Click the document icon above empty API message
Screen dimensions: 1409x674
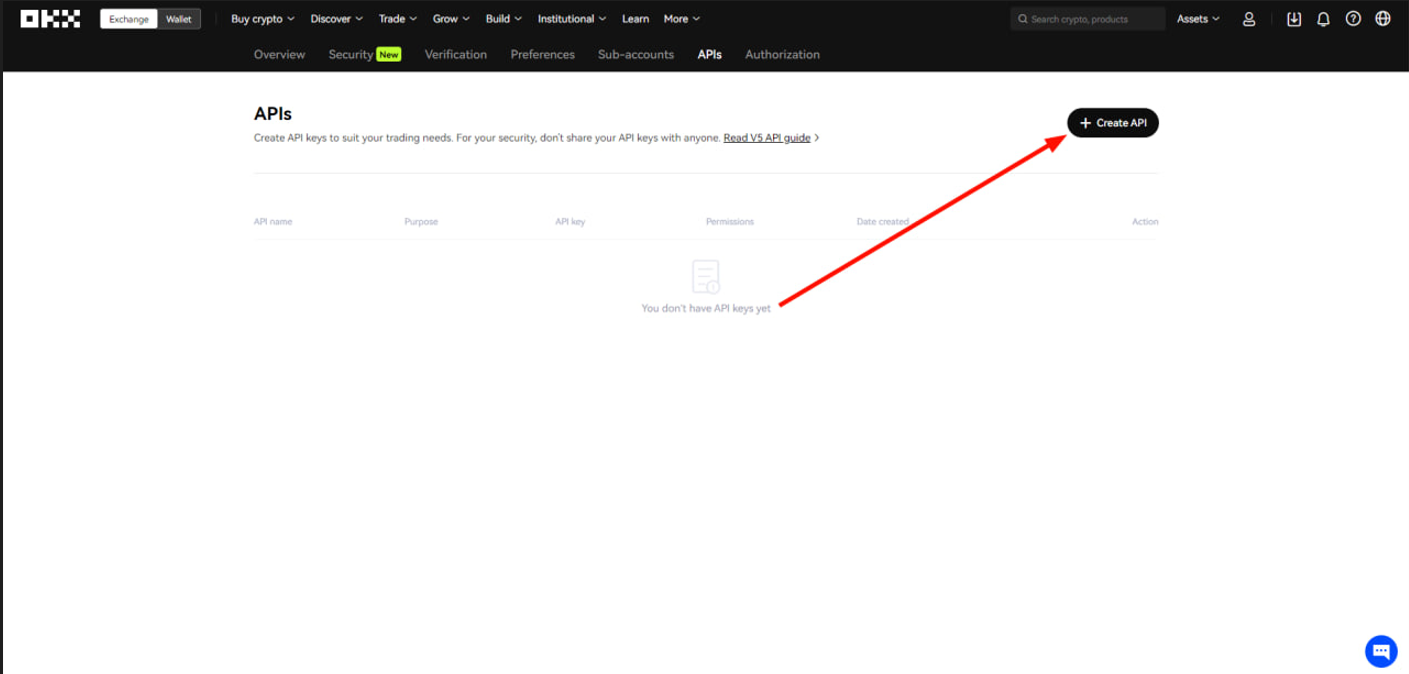click(705, 277)
